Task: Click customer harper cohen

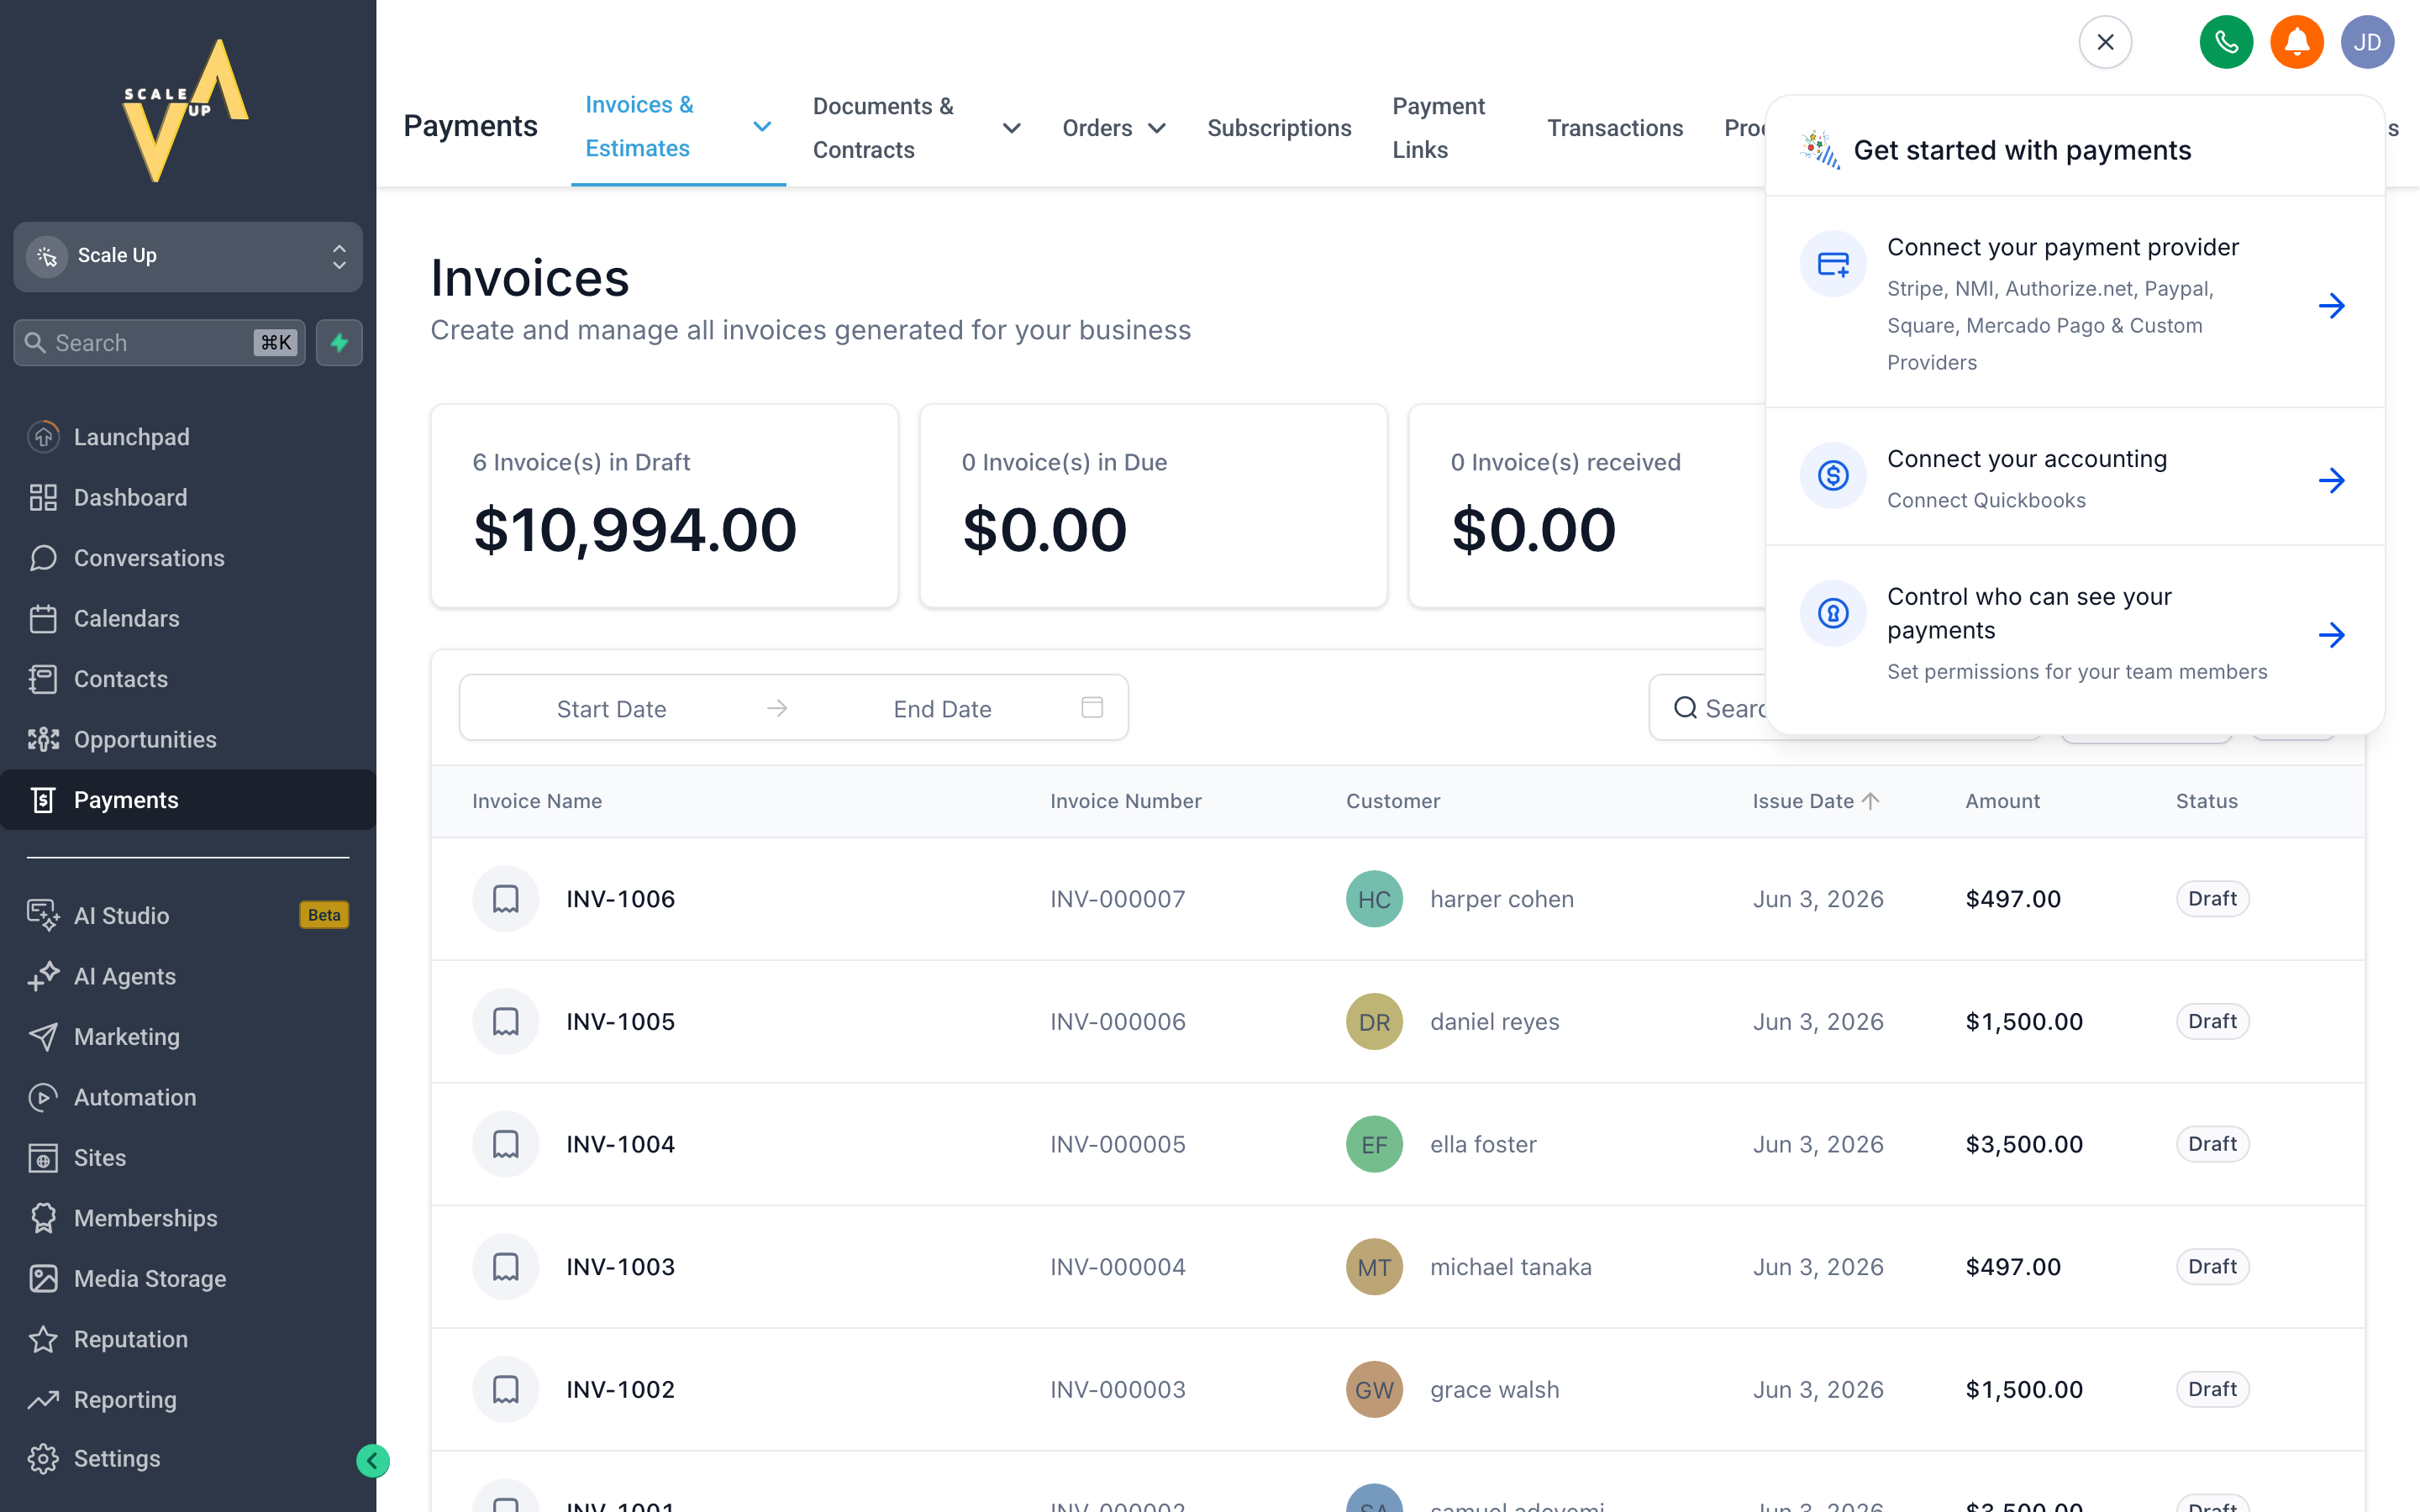Action: tap(1501, 899)
